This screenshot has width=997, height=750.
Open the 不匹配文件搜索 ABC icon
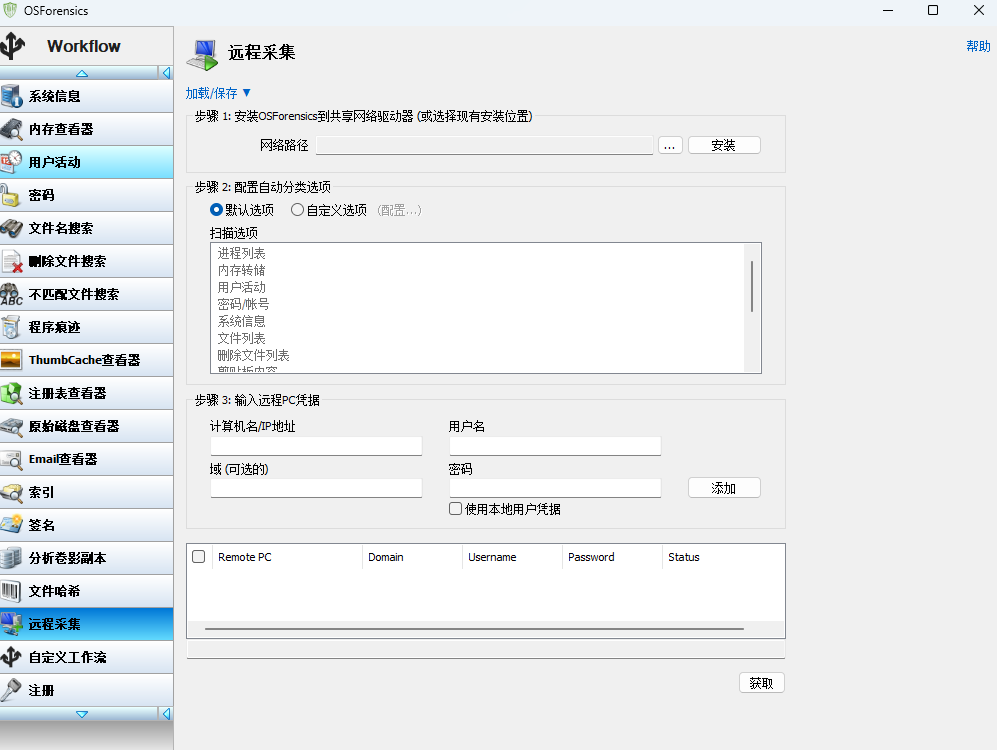tap(11, 294)
